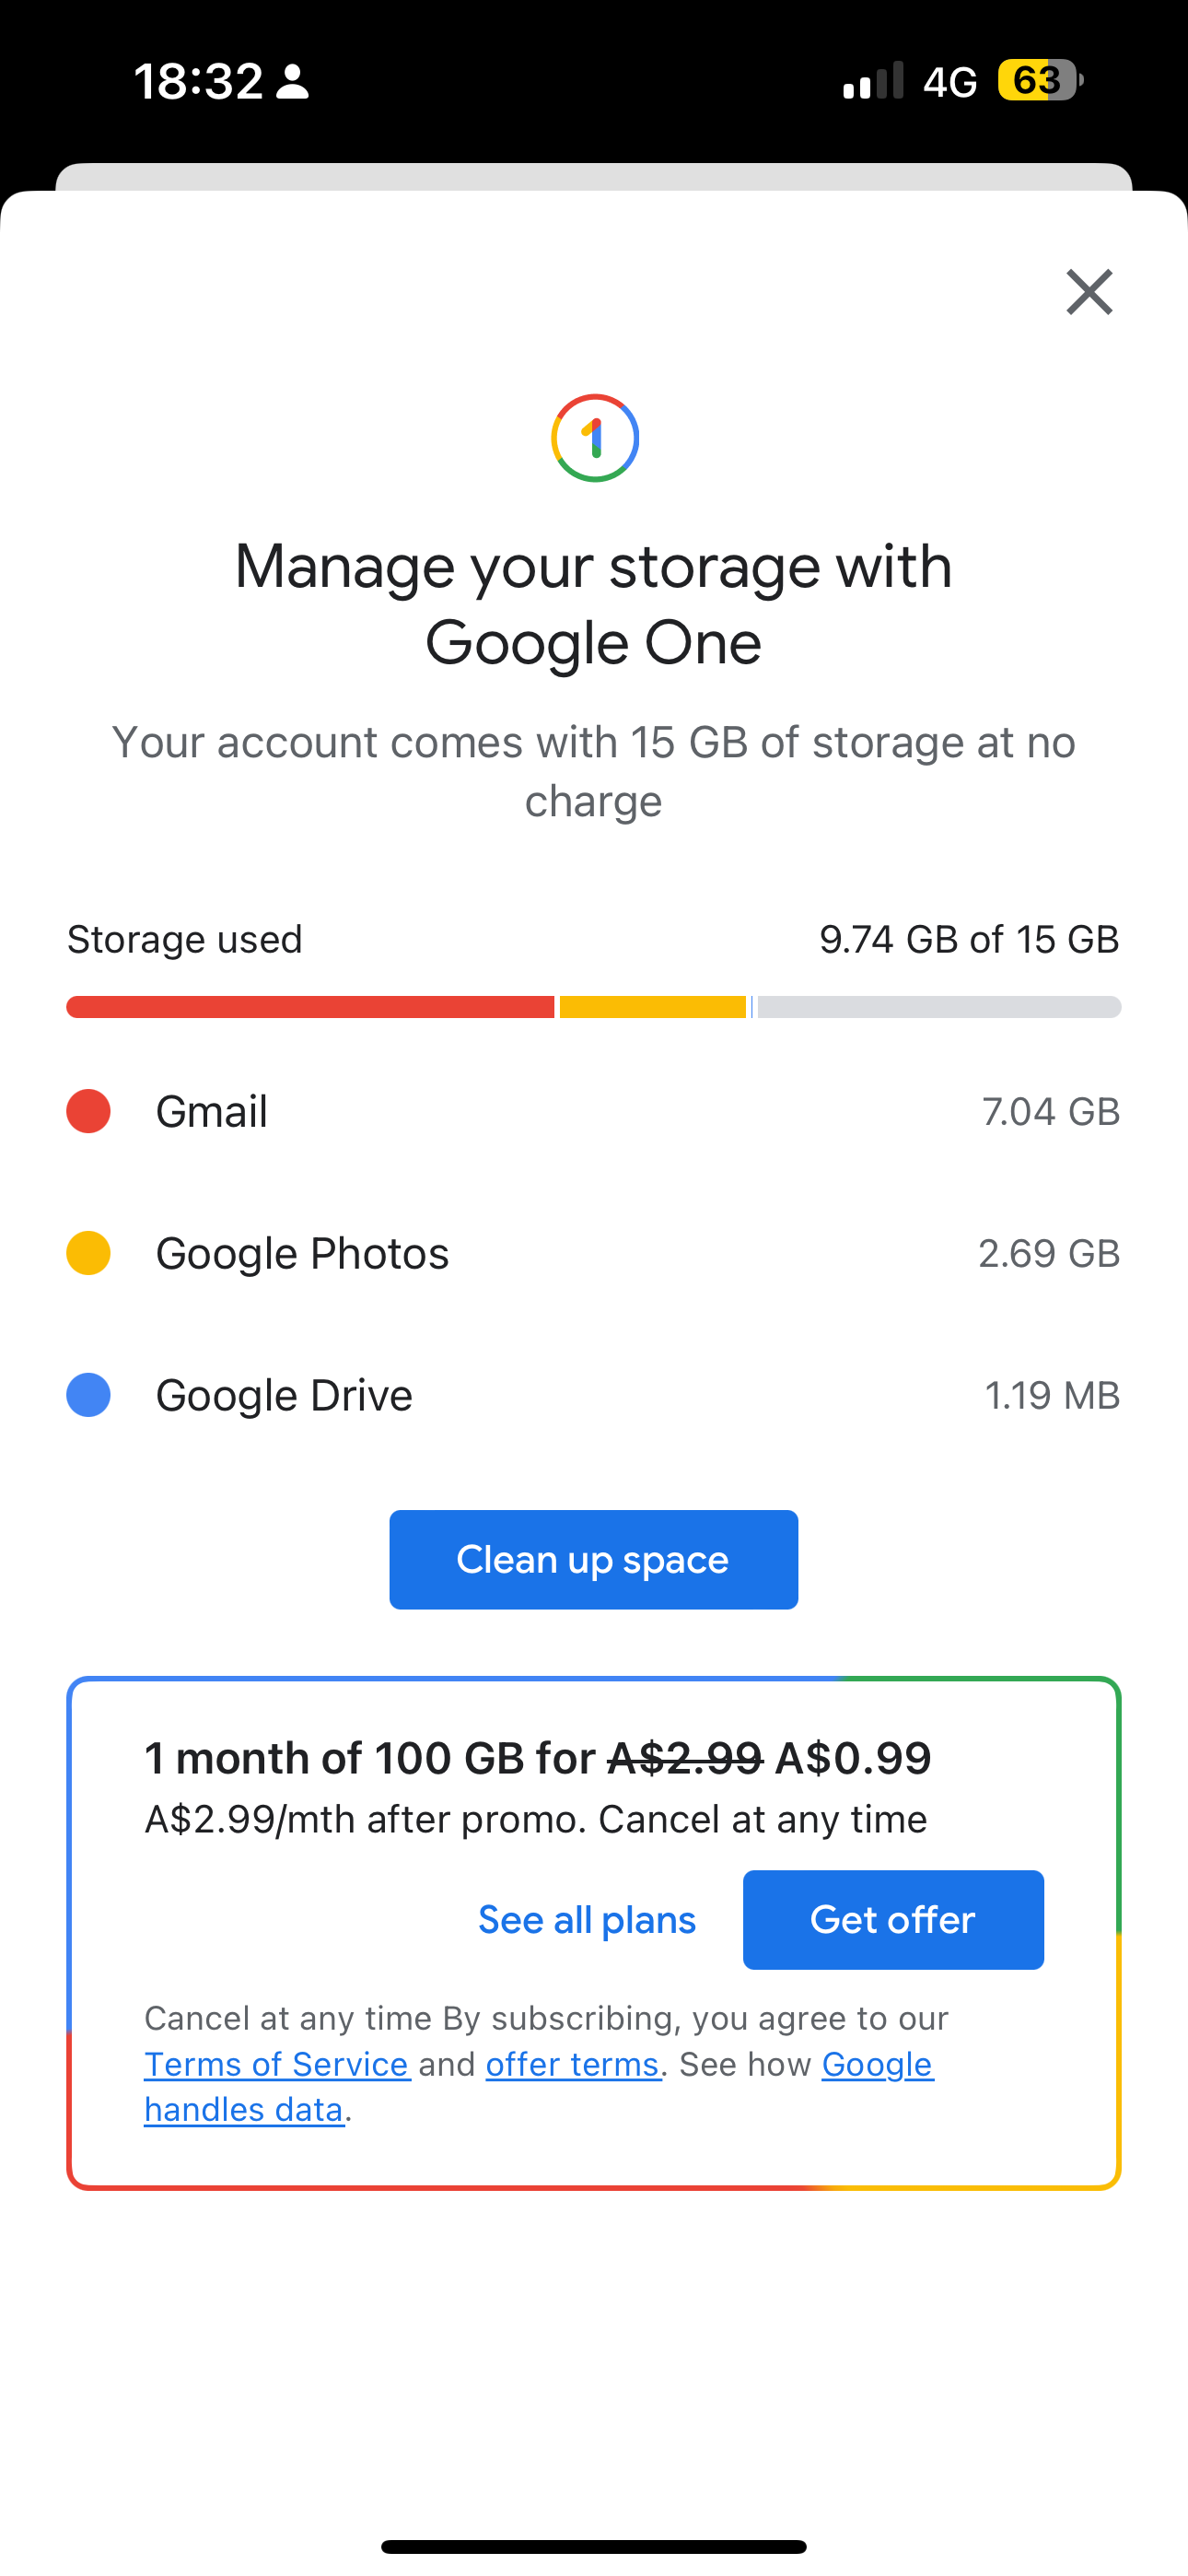Screen dimensions: 1188x2576
Task: Close the Google One storage sheet
Action: pyautogui.click(x=1089, y=292)
